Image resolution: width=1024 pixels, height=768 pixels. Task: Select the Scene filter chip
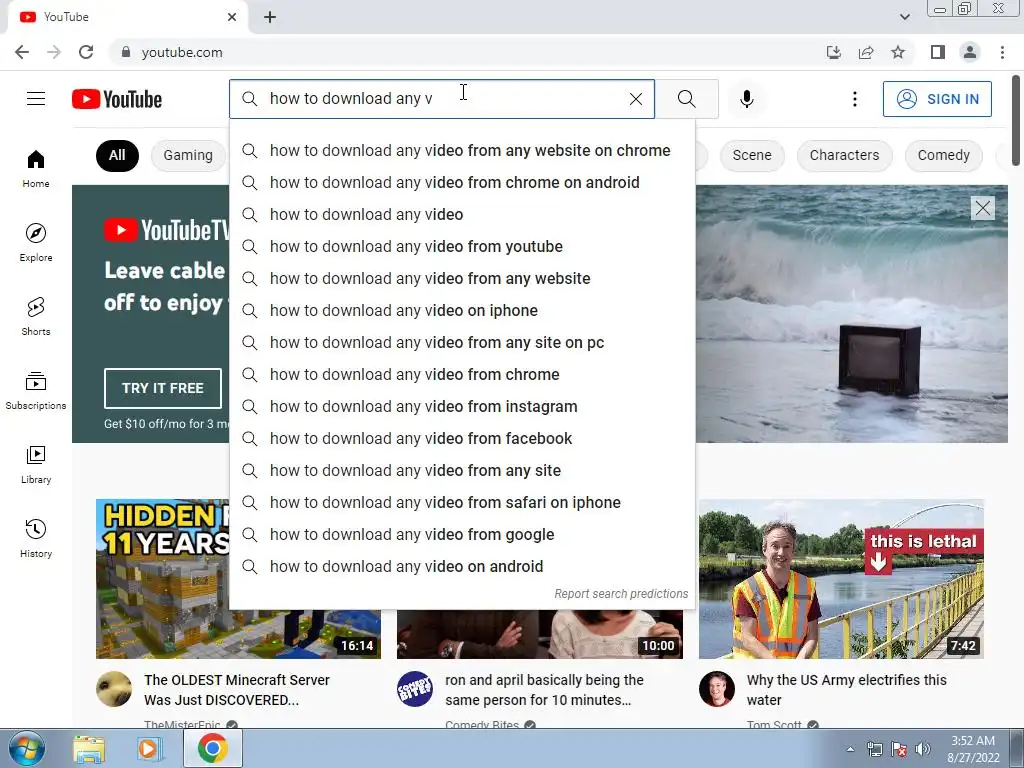(752, 155)
